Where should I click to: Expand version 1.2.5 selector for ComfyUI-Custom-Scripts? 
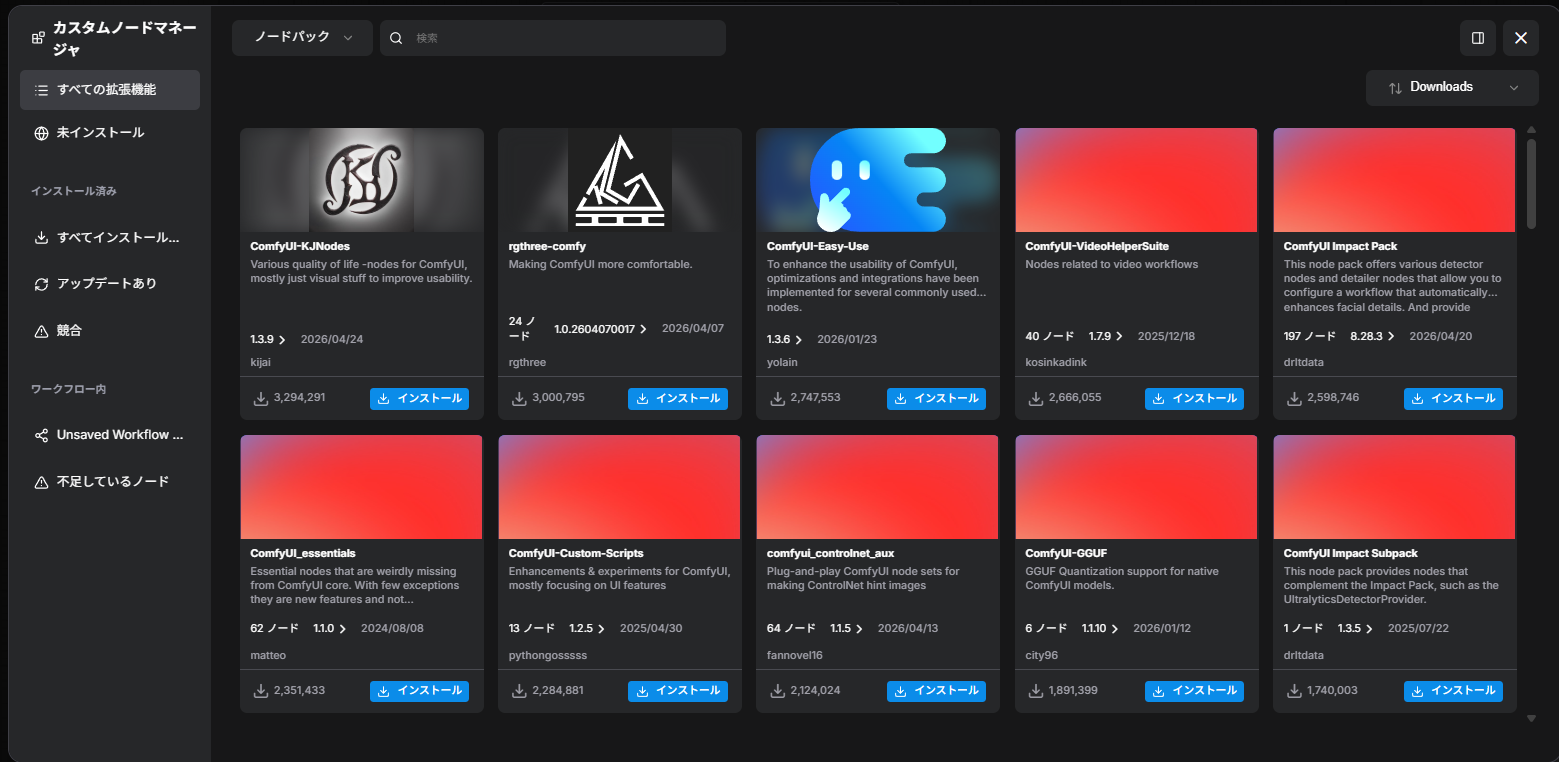587,630
